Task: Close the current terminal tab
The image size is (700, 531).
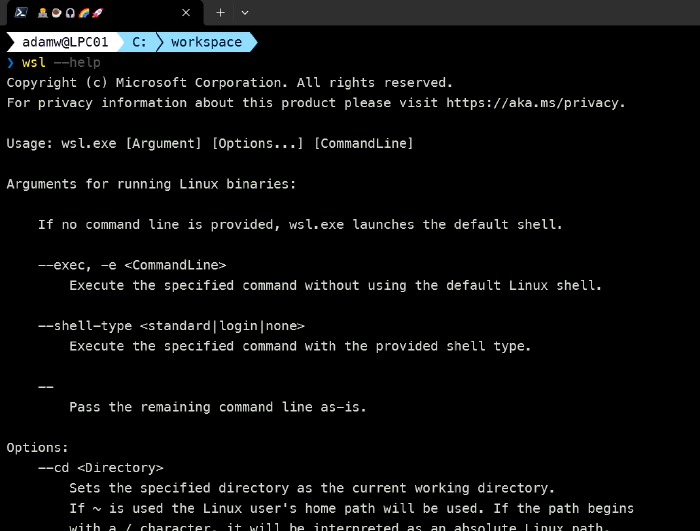Action: 187,13
